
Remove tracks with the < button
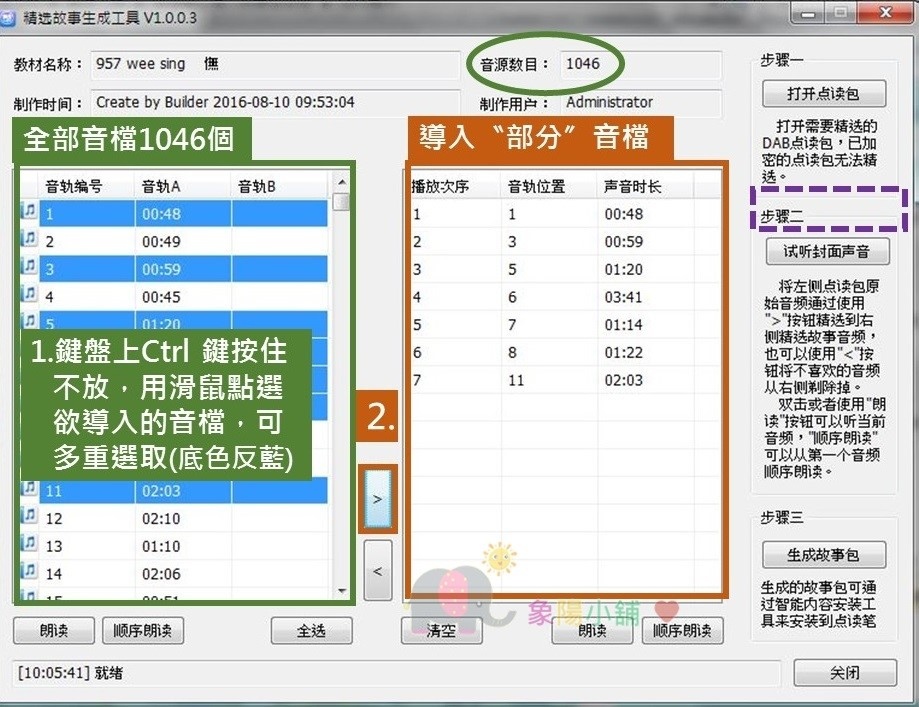[x=378, y=570]
